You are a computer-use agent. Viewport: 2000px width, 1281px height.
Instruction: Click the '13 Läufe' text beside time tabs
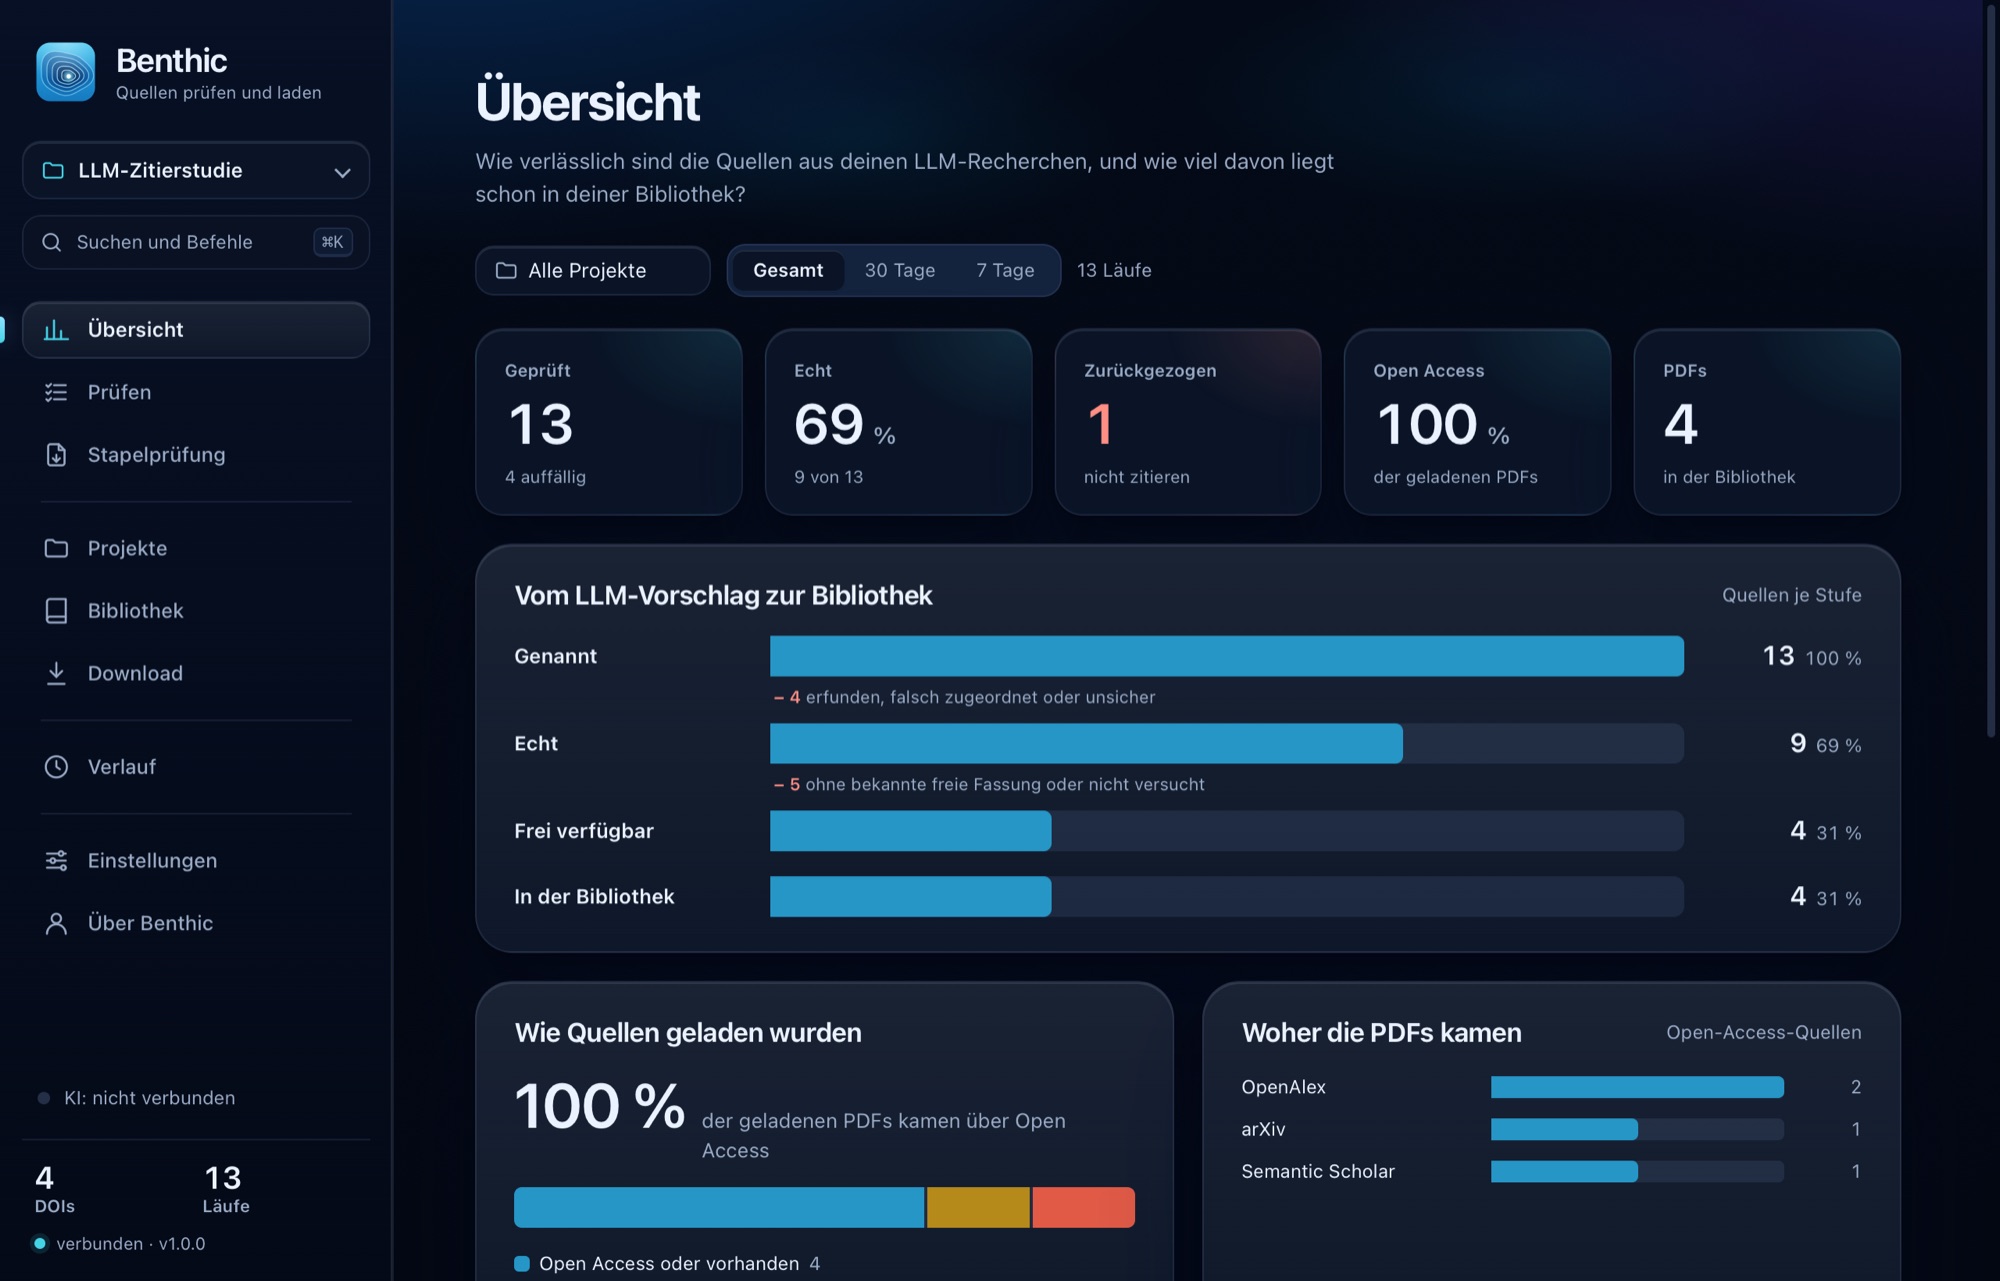click(x=1114, y=270)
